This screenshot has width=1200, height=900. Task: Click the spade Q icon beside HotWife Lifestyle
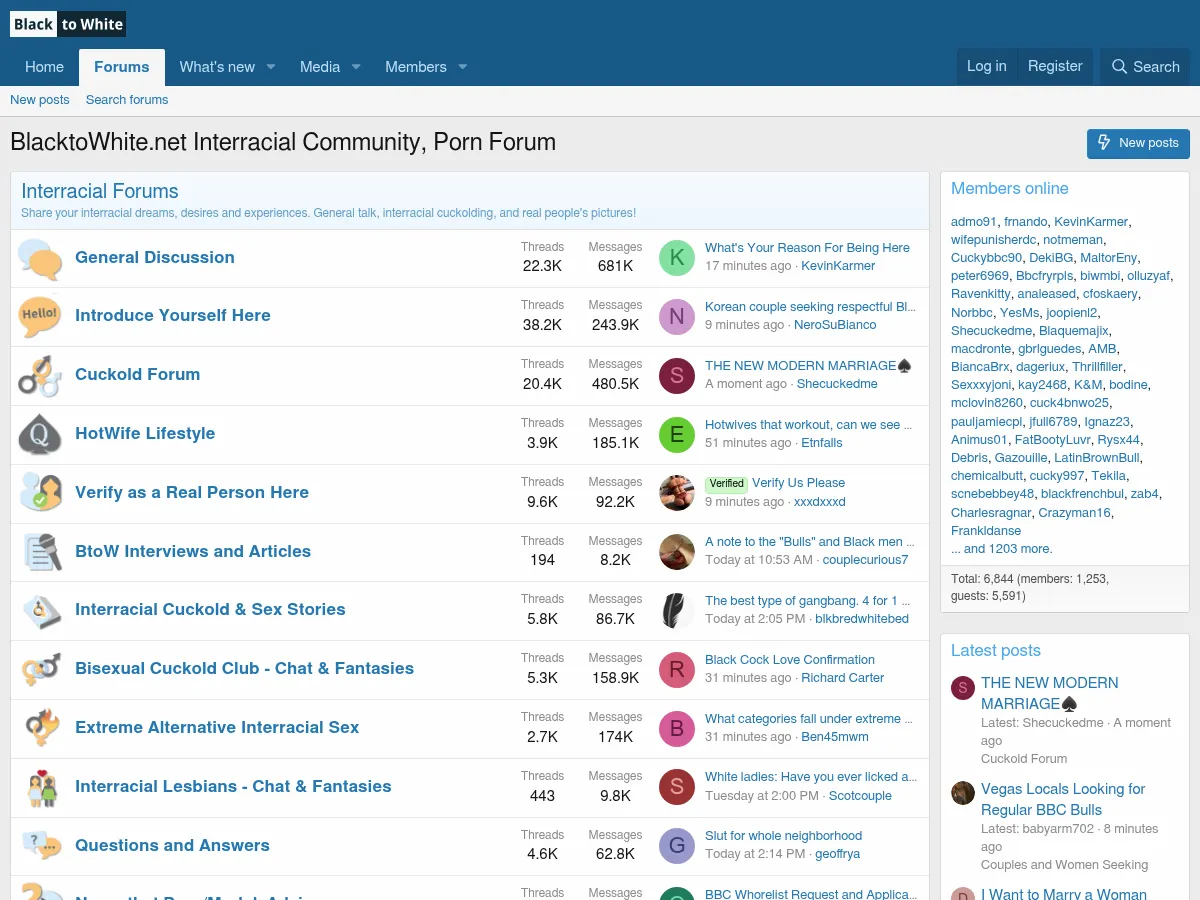click(x=40, y=434)
